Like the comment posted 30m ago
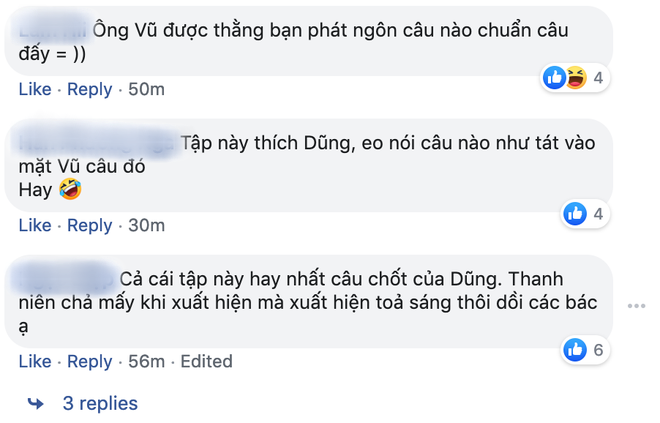The width and height of the screenshot is (660, 423). pyautogui.click(x=35, y=226)
